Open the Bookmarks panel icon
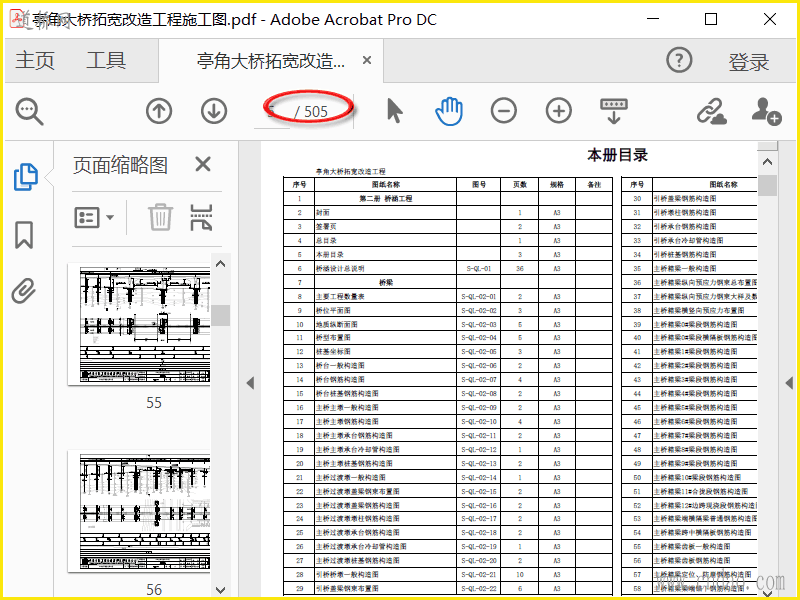This screenshot has height=600, width=800. [x=24, y=235]
